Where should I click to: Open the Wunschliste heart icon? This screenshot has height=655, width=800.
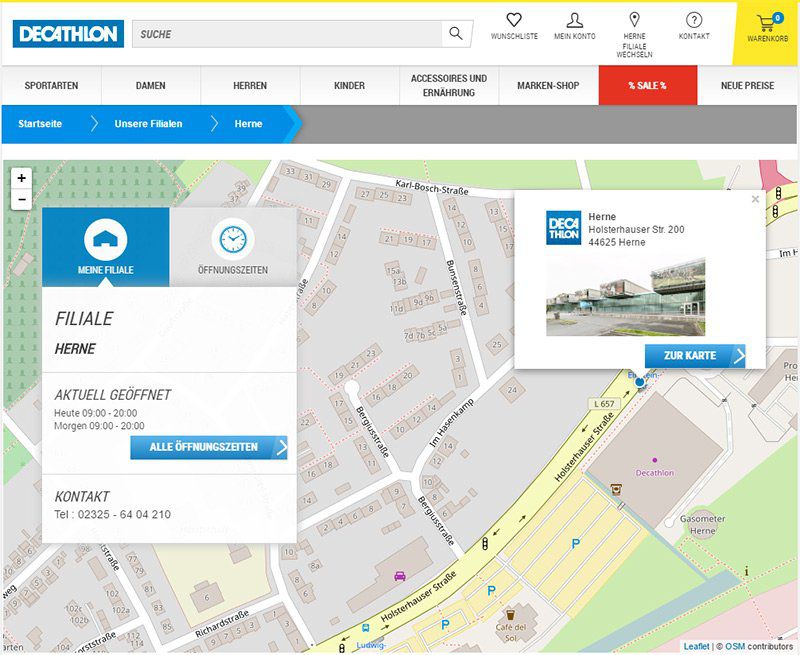[x=514, y=20]
